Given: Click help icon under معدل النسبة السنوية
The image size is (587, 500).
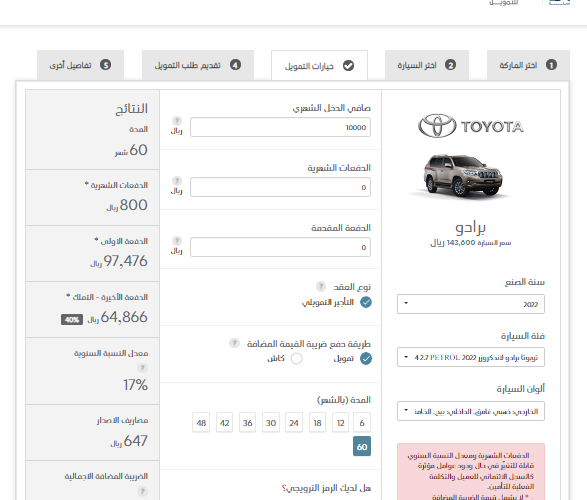Looking at the screenshot, I should click(142, 368).
